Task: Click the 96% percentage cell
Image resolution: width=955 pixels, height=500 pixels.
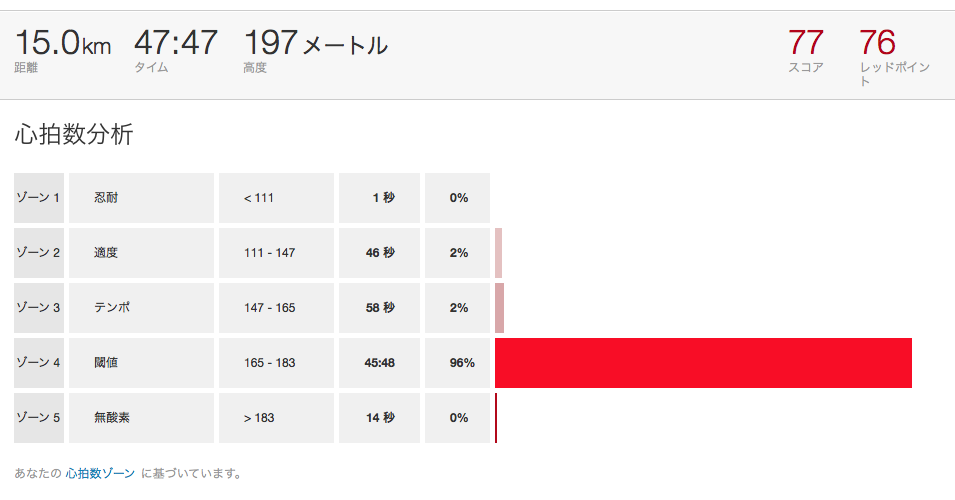Action: [x=457, y=363]
